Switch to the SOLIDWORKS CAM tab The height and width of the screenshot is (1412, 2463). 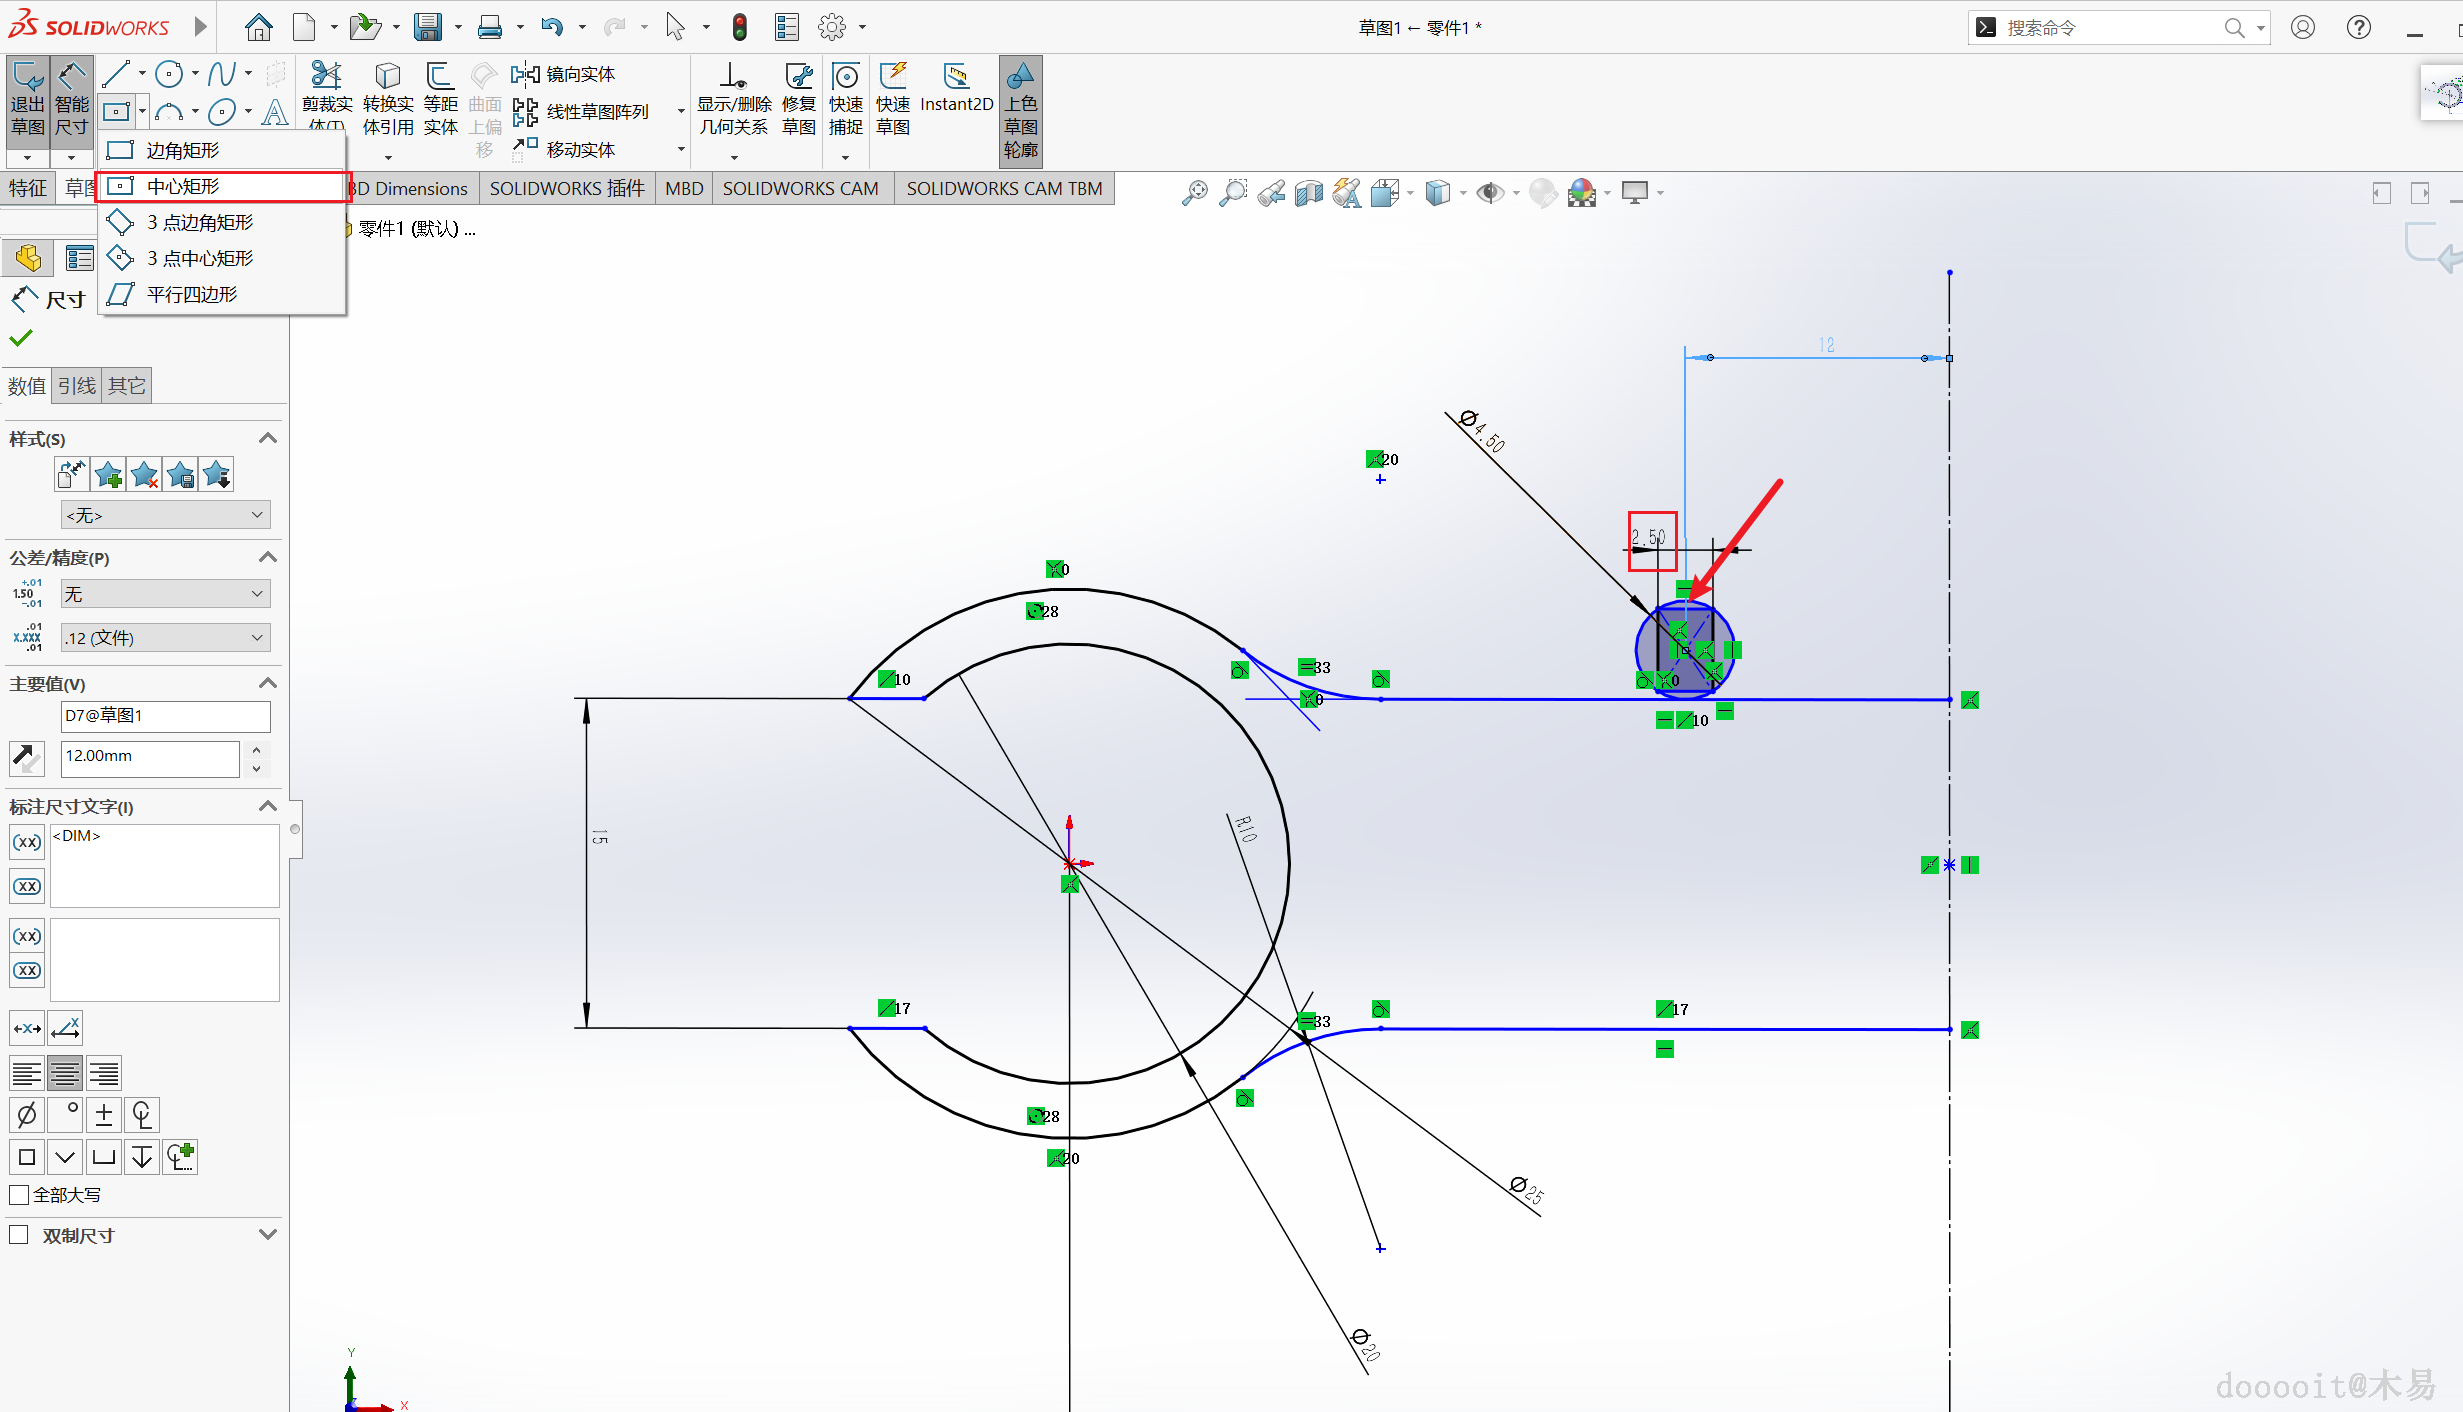coord(800,188)
